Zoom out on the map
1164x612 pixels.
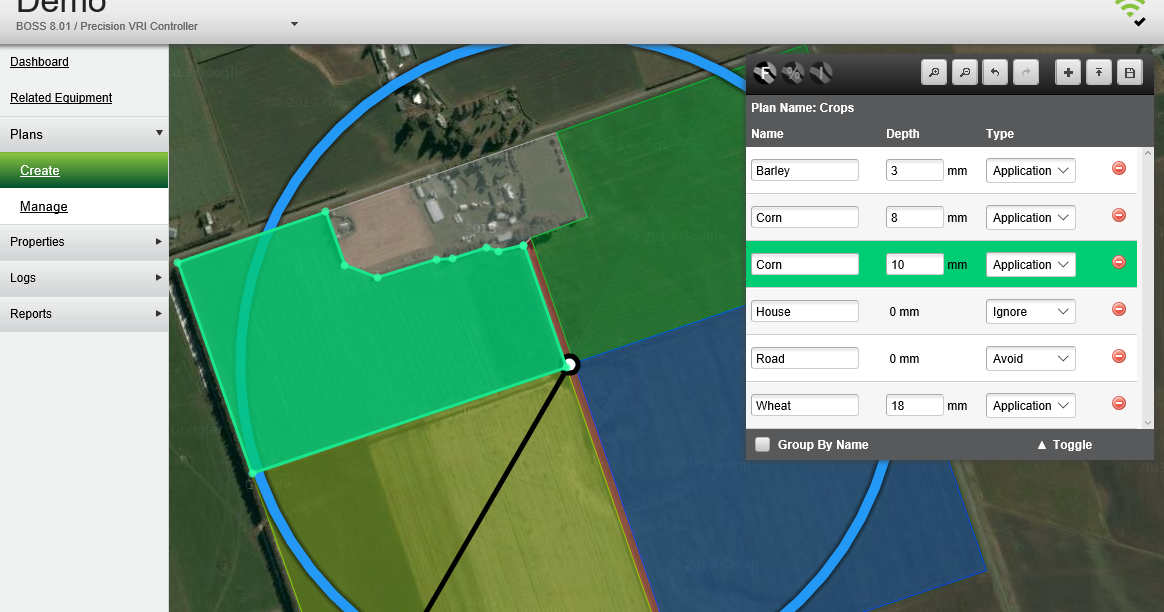(x=964, y=72)
